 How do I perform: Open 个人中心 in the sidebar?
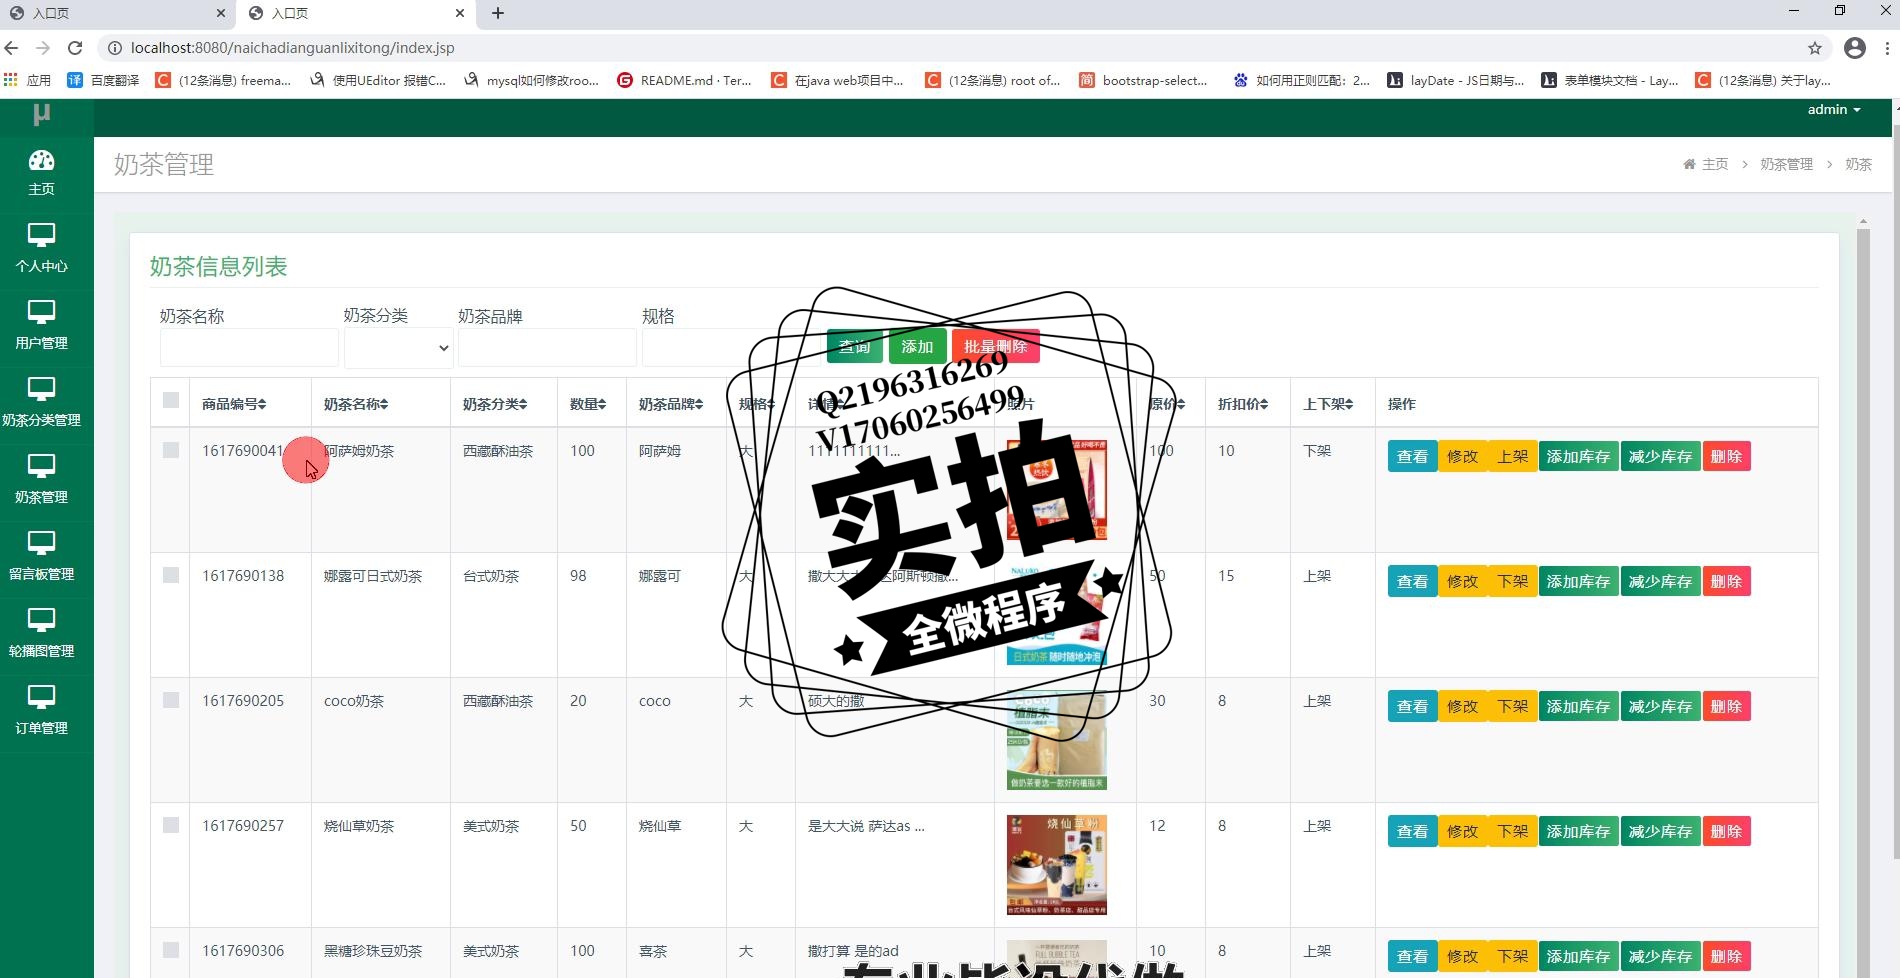tap(41, 249)
